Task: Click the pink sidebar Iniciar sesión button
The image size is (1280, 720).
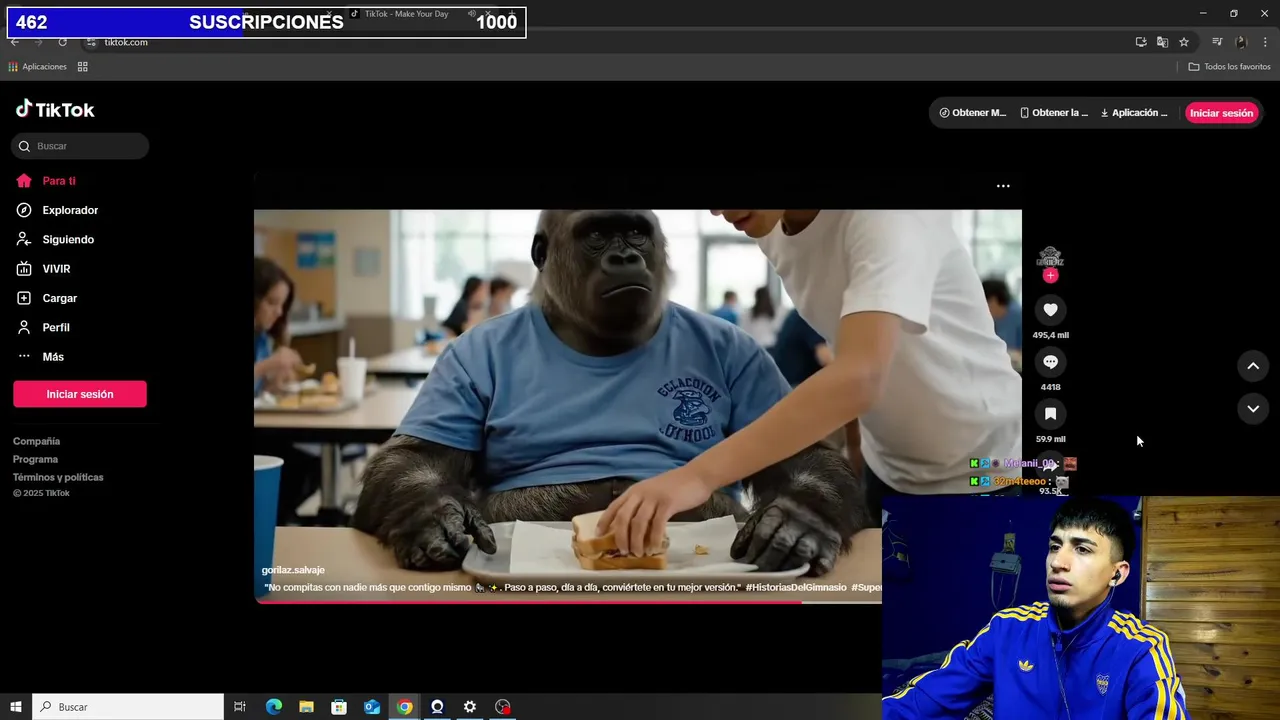Action: (x=80, y=394)
